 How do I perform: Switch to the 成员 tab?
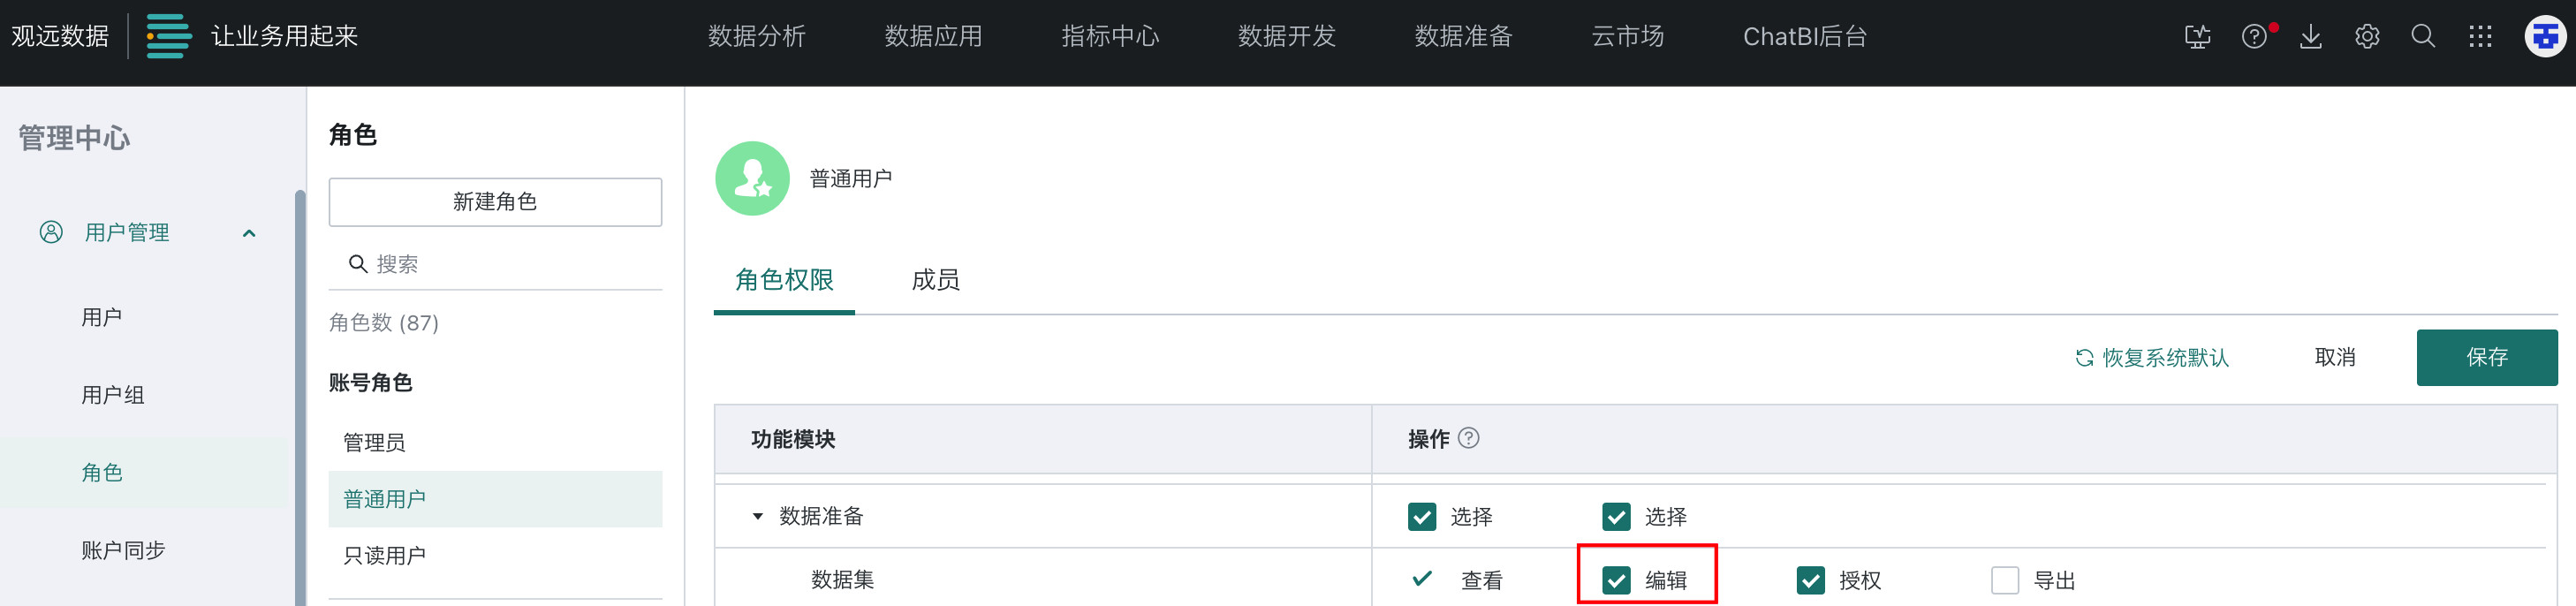click(x=935, y=280)
